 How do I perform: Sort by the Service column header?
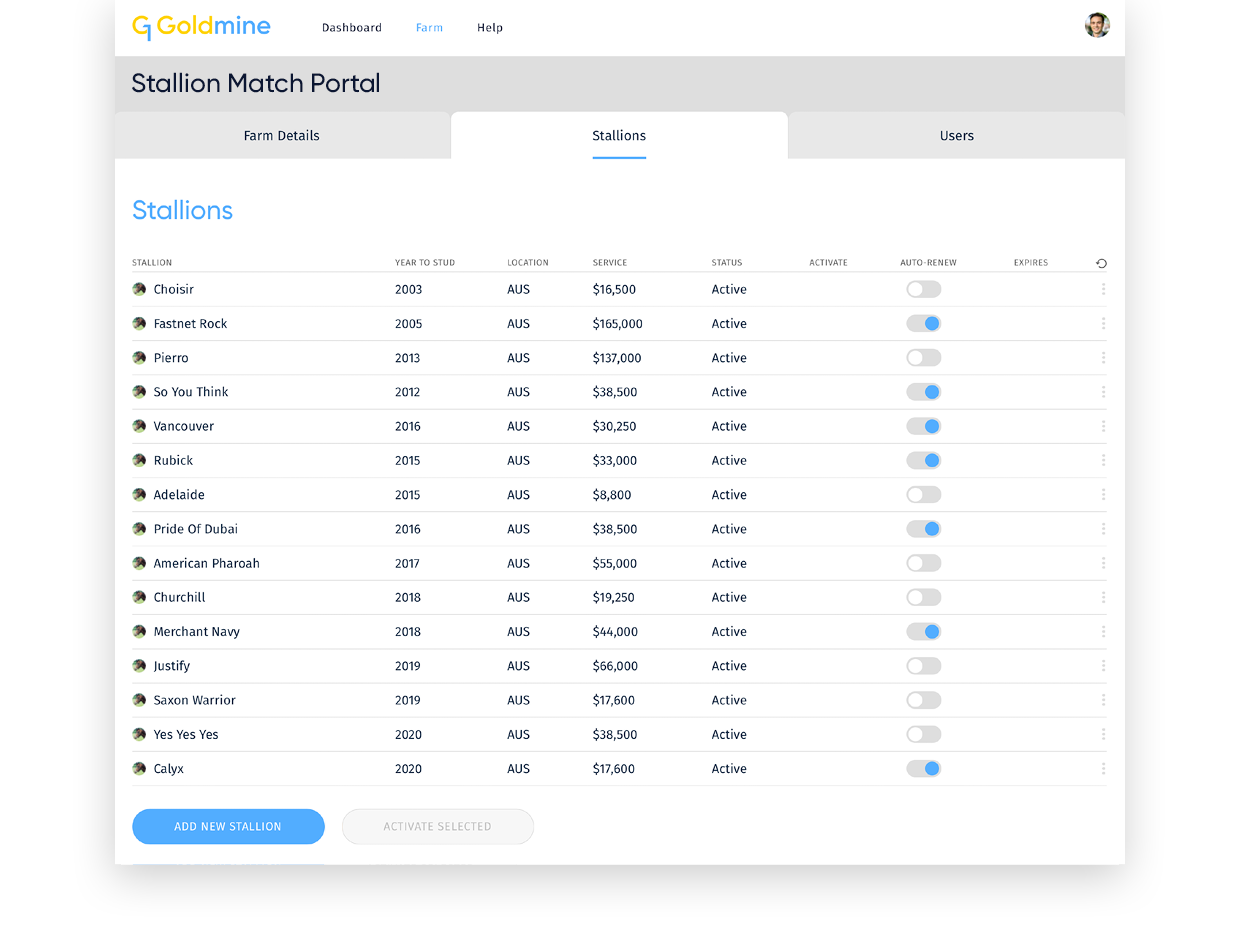[x=610, y=263]
